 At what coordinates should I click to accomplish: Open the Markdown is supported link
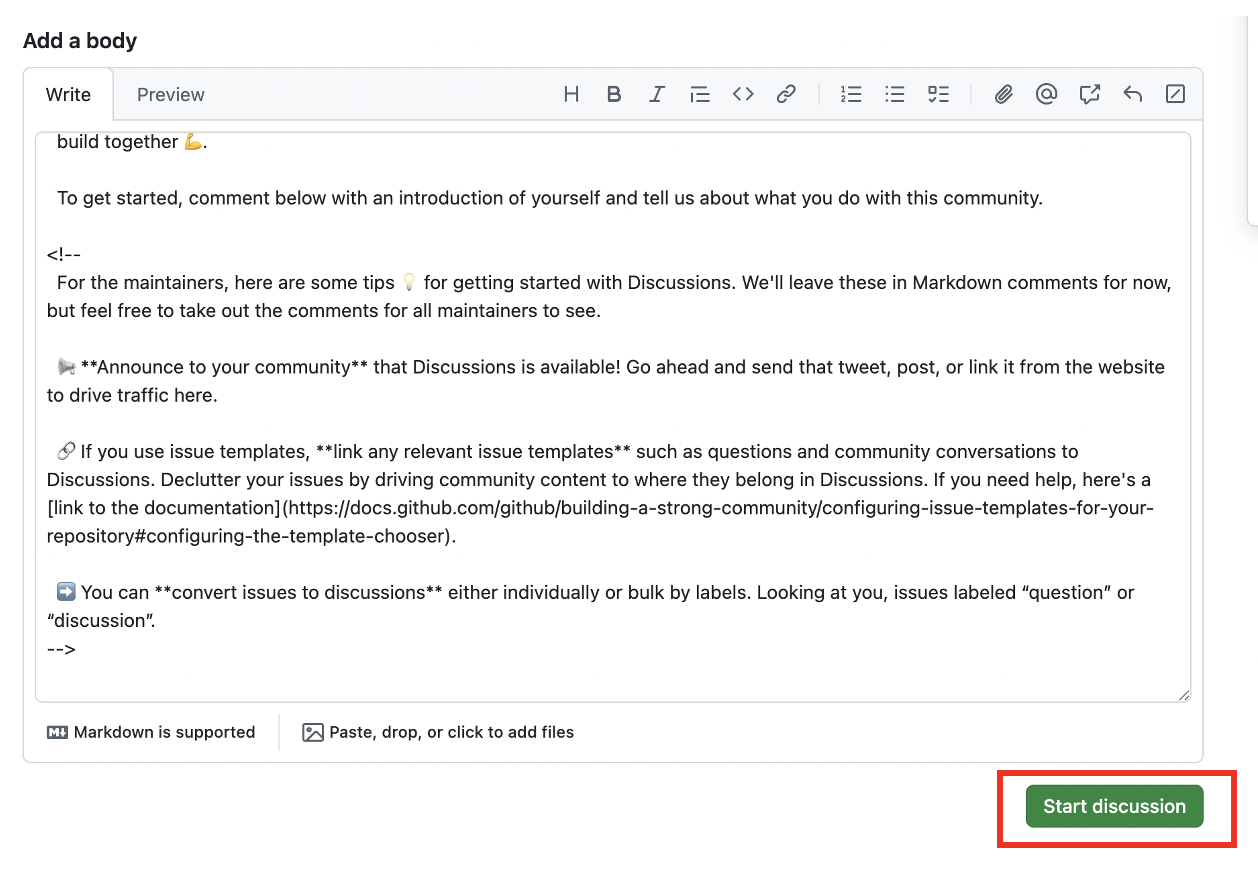coord(151,732)
